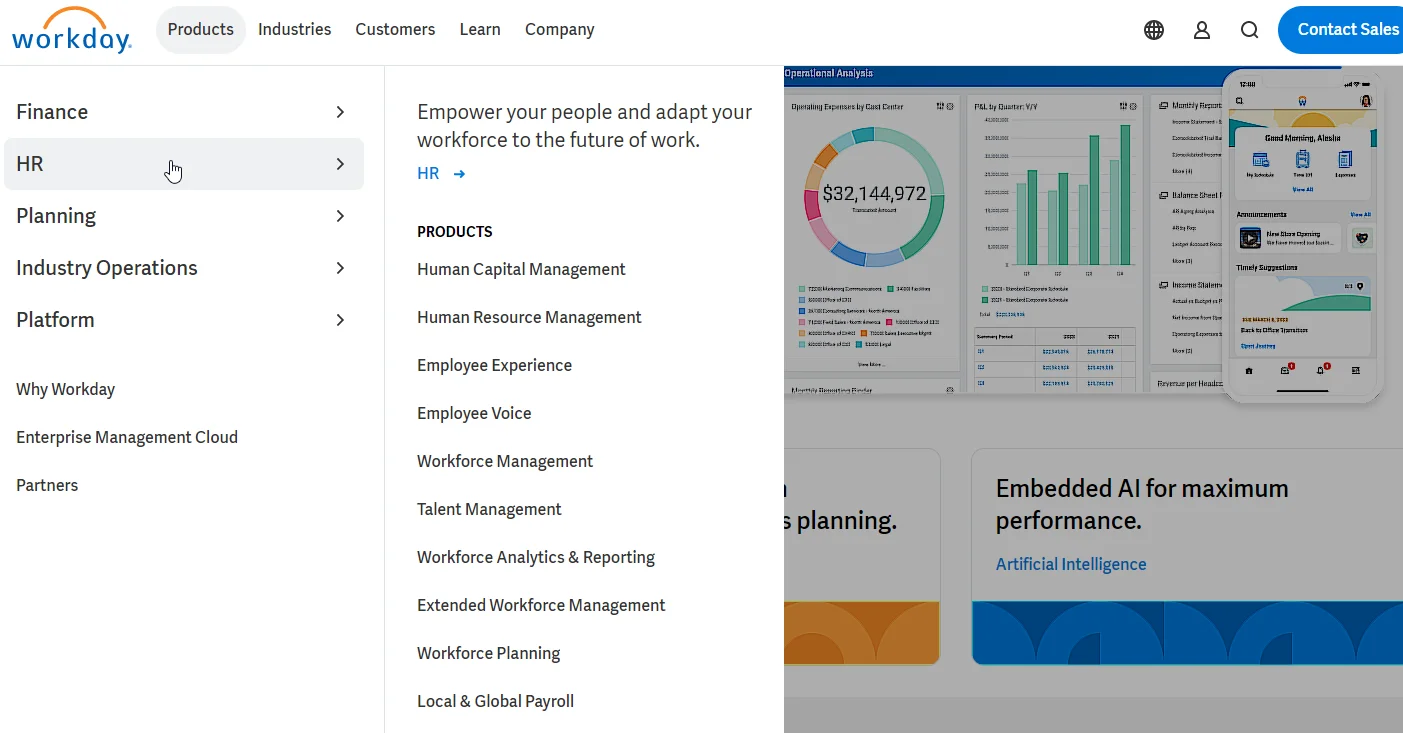
Task: Open Workforce Planning product
Action: click(488, 653)
